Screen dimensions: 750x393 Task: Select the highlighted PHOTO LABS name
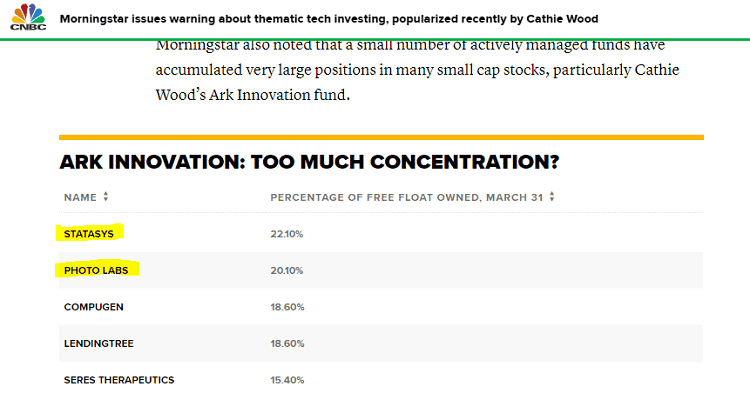96,271
